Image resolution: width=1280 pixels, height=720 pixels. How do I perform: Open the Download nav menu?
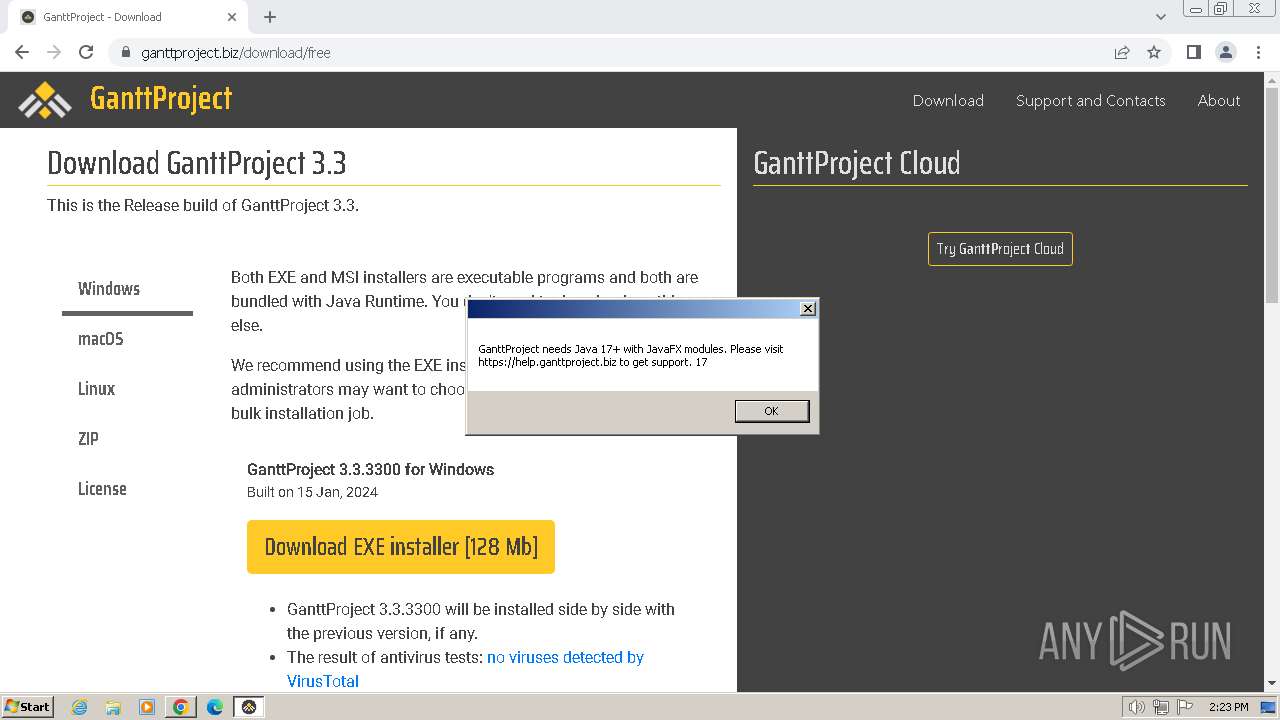(x=948, y=101)
